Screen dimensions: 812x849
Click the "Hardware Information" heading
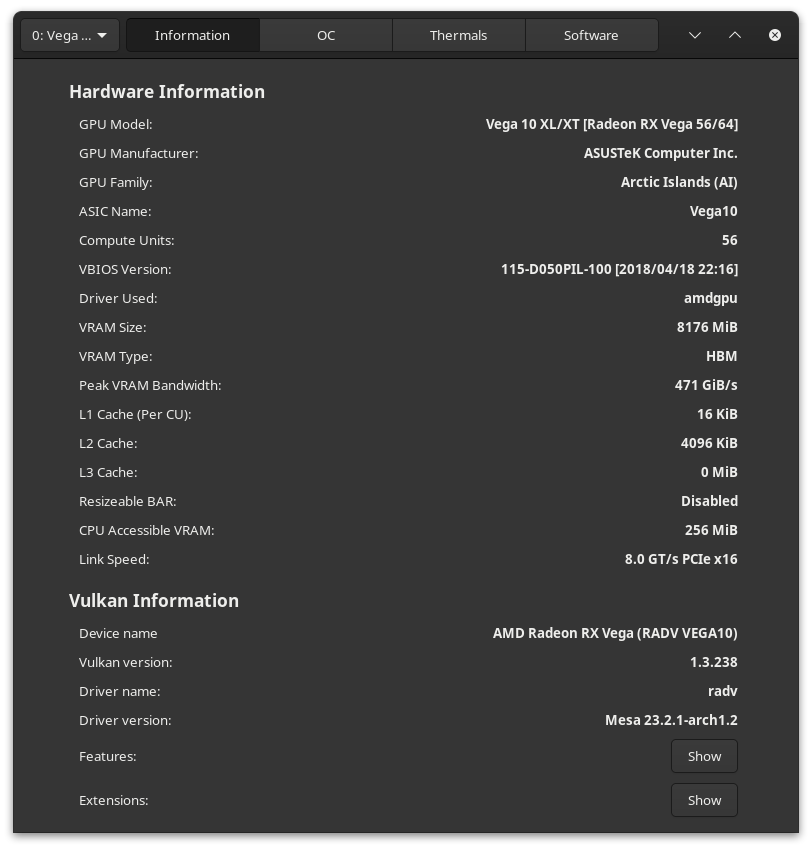coord(167,92)
